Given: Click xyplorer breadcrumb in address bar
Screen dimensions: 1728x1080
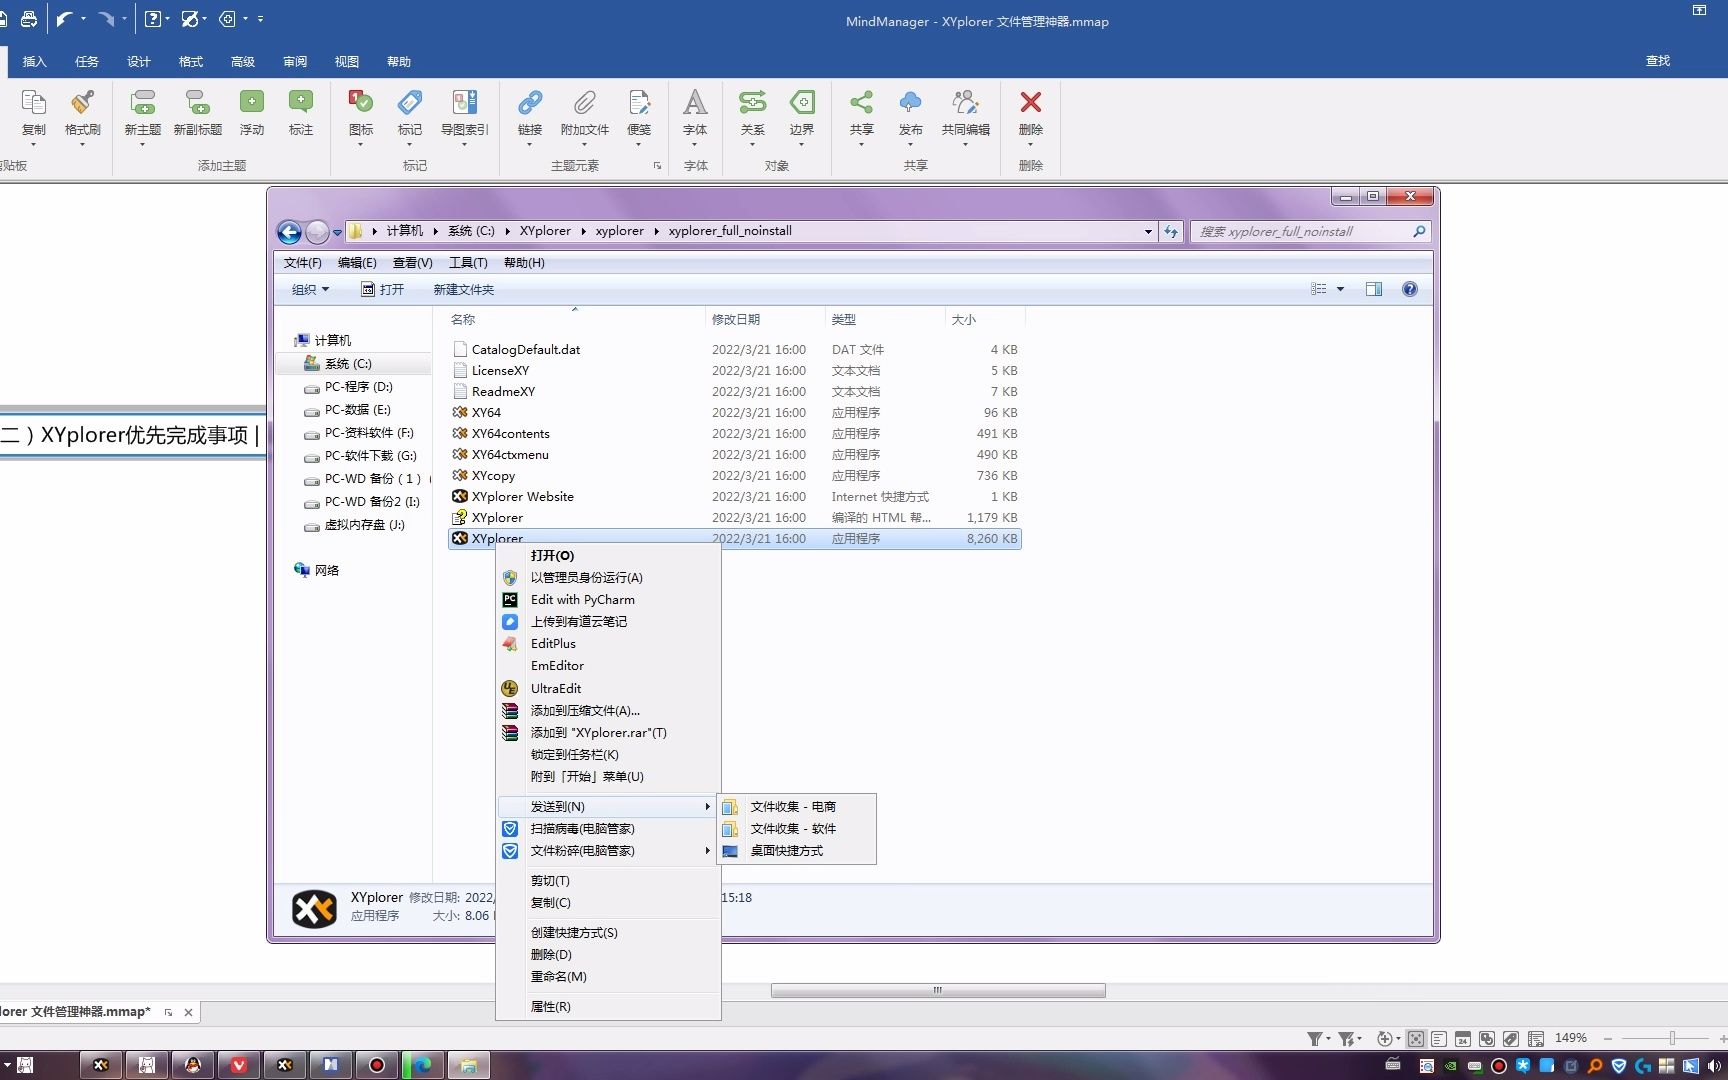Looking at the screenshot, I should point(620,231).
